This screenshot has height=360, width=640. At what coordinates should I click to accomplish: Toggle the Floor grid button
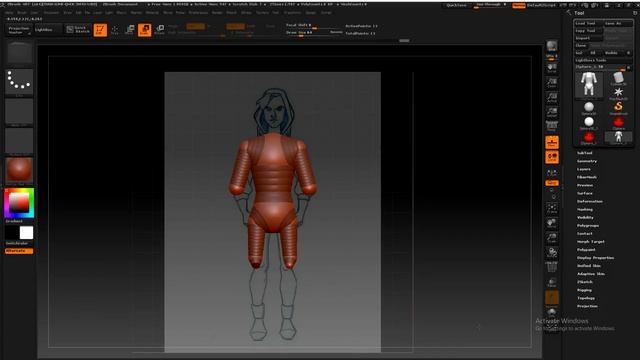point(552,142)
